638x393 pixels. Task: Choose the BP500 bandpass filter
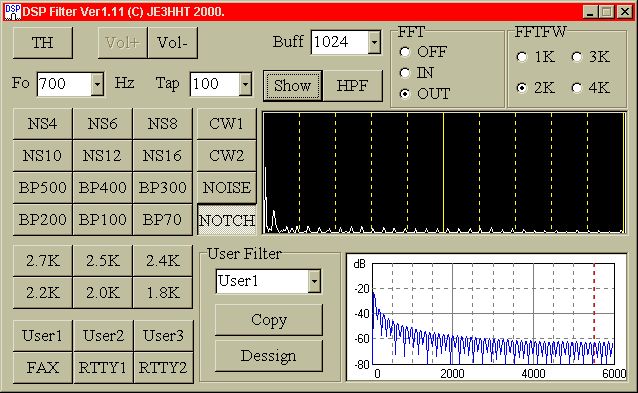(x=43, y=188)
